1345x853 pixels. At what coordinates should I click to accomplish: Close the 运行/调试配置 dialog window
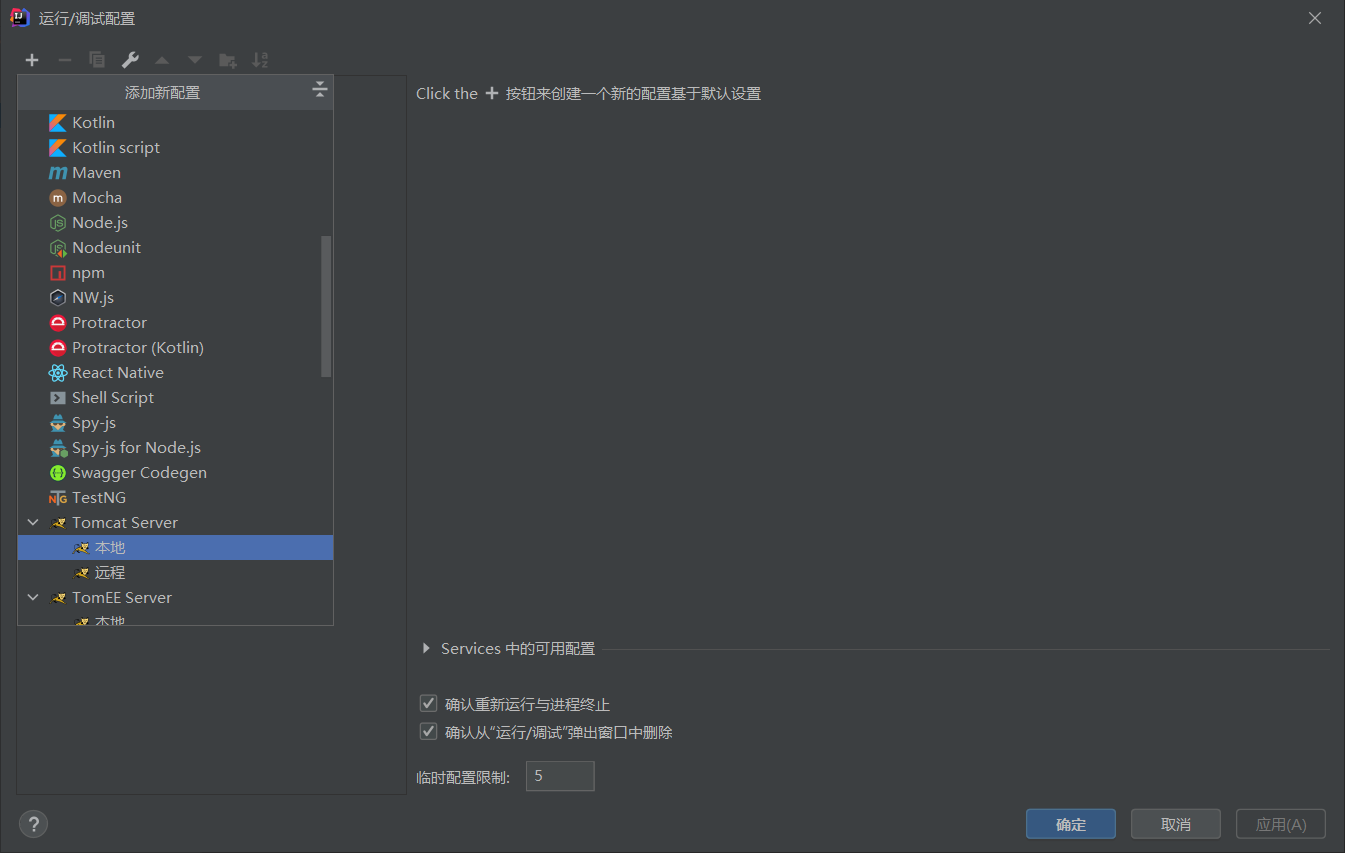coord(1315,18)
